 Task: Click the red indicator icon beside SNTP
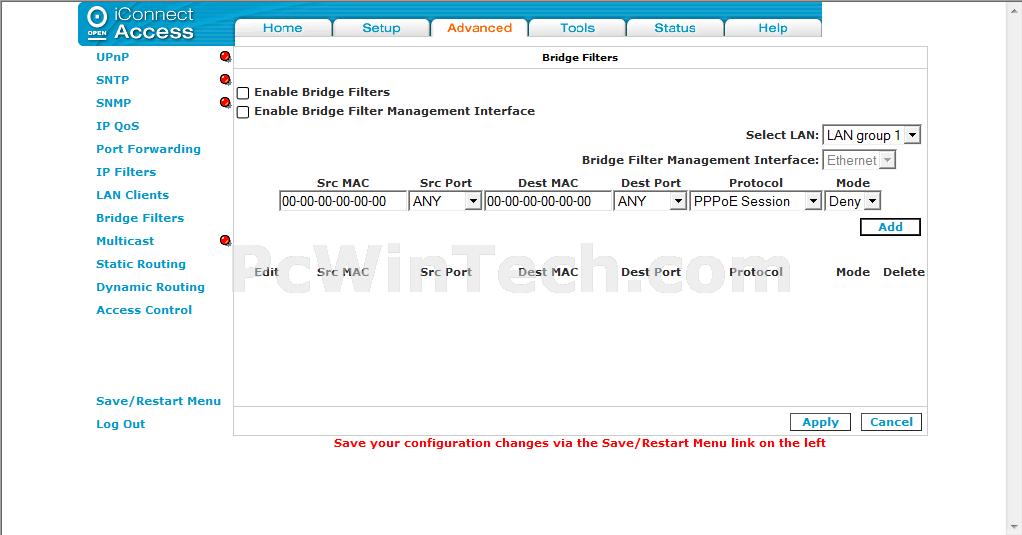pos(226,80)
